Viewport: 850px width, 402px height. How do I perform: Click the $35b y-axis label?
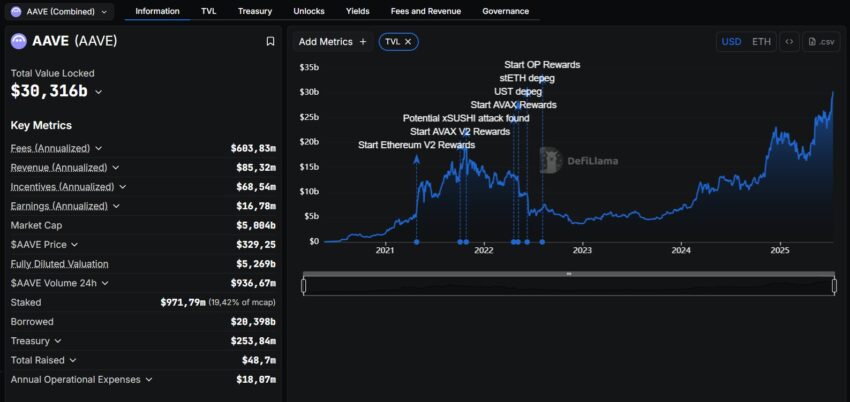tap(310, 67)
